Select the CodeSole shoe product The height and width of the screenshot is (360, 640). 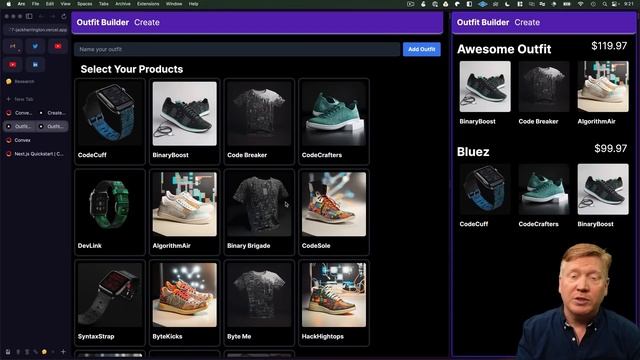tap(334, 212)
